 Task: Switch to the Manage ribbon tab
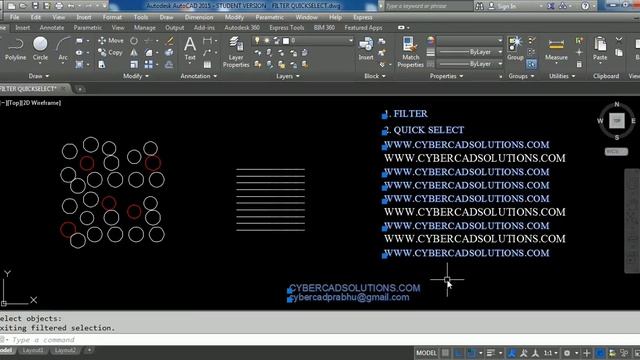[x=145, y=27]
